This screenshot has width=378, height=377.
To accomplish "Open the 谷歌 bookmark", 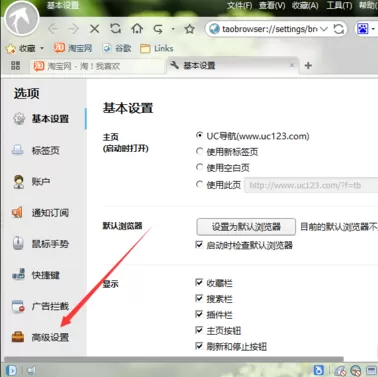I will 117,49.
